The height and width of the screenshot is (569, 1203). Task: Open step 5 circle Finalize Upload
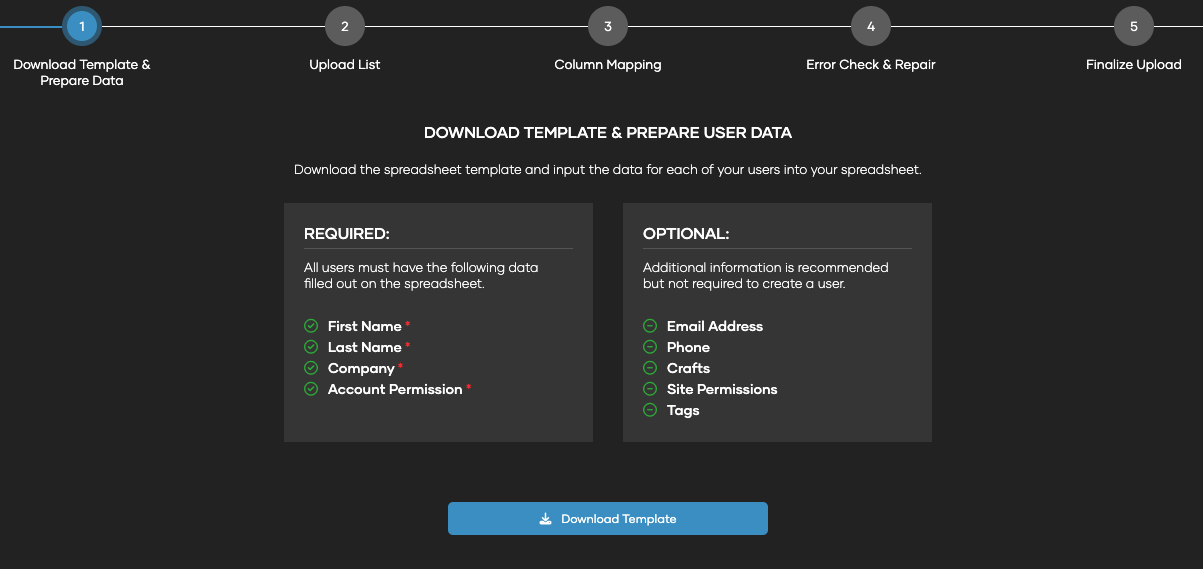pyautogui.click(x=1134, y=26)
